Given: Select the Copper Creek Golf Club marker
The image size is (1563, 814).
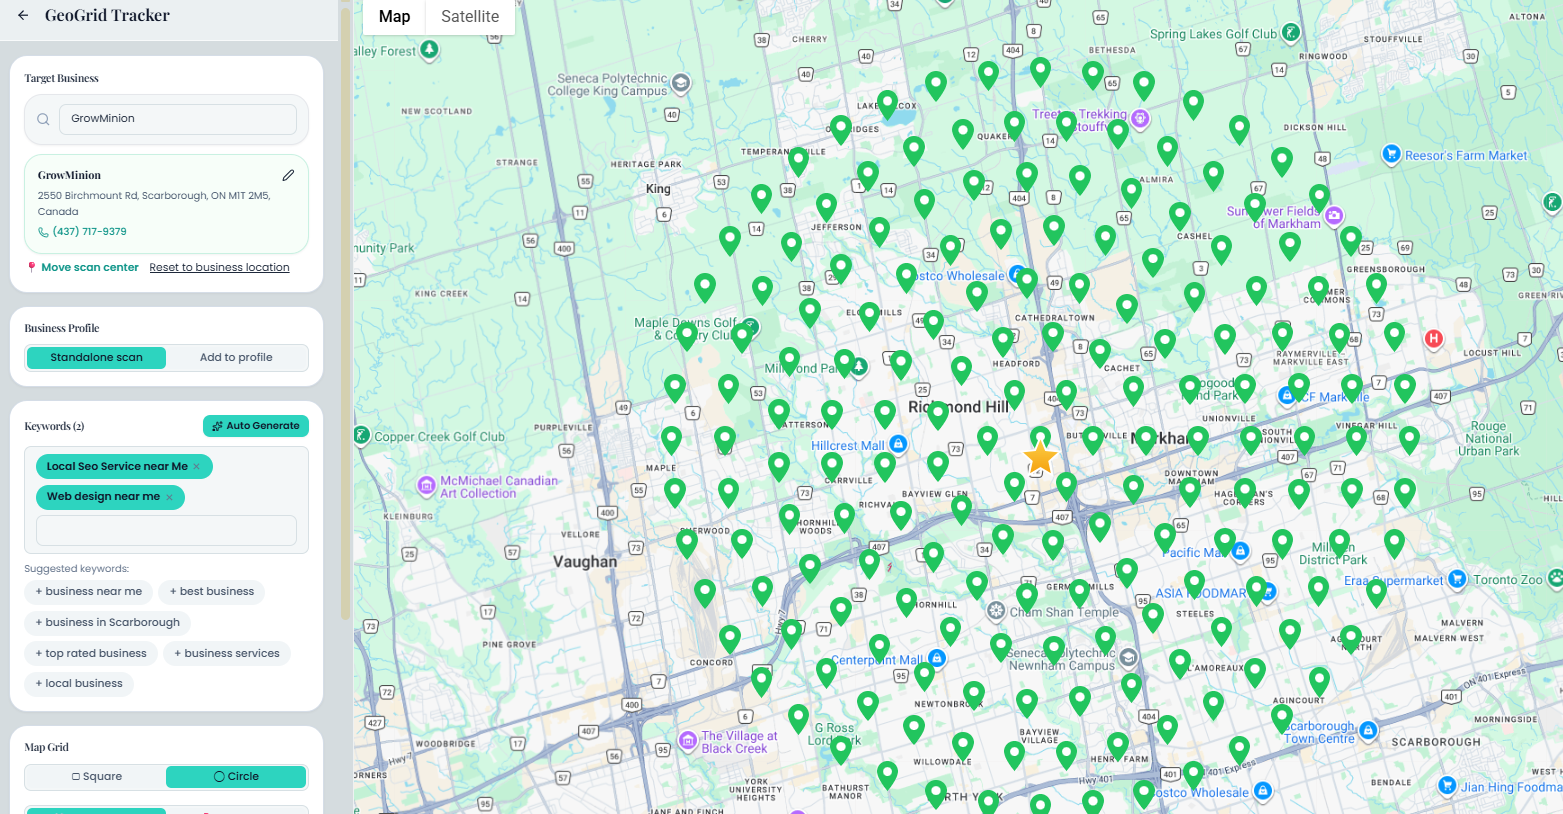Looking at the screenshot, I should click(x=362, y=435).
